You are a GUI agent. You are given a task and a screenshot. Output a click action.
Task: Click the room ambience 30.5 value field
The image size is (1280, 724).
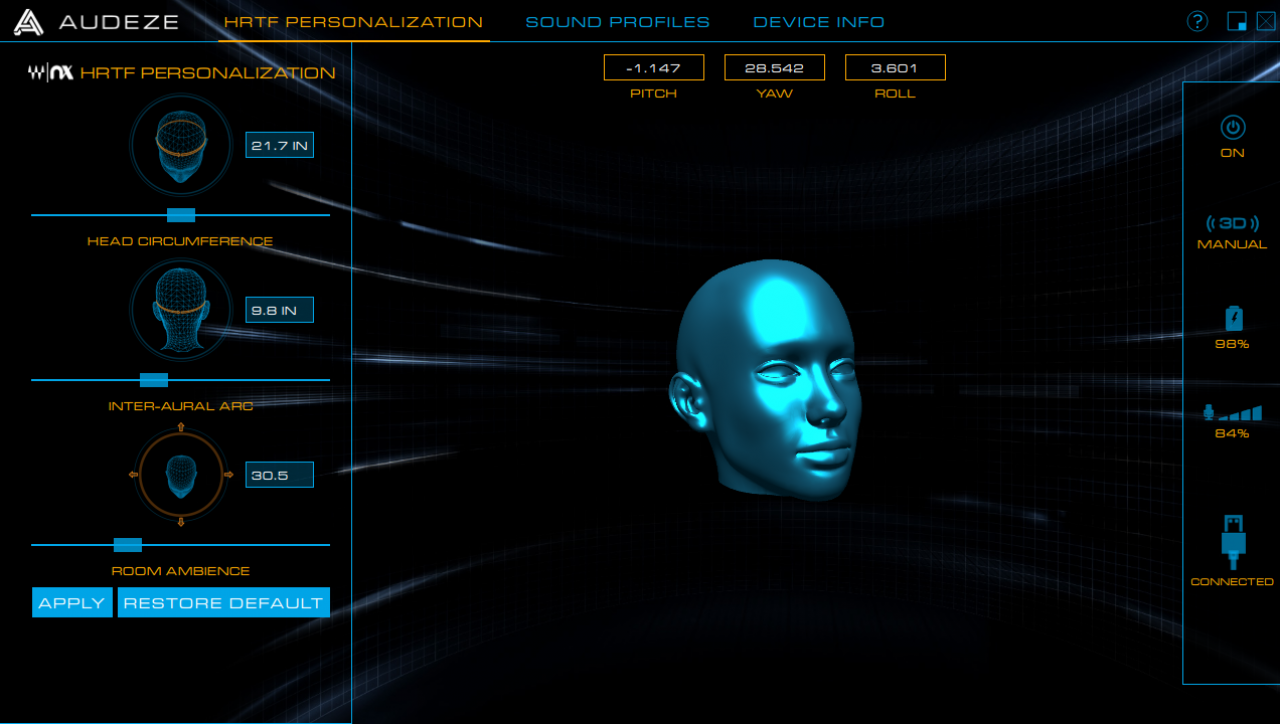[x=280, y=475]
